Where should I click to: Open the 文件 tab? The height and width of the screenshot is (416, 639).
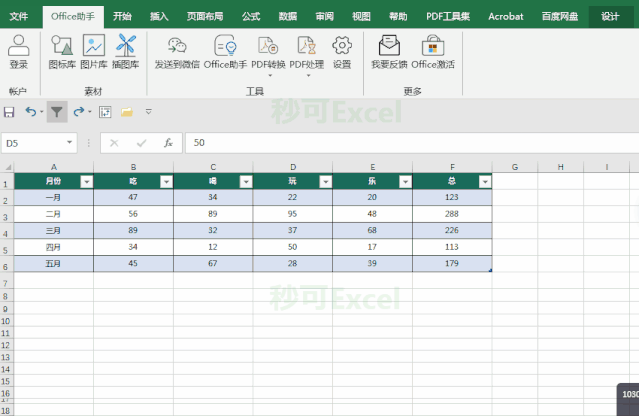coord(19,17)
